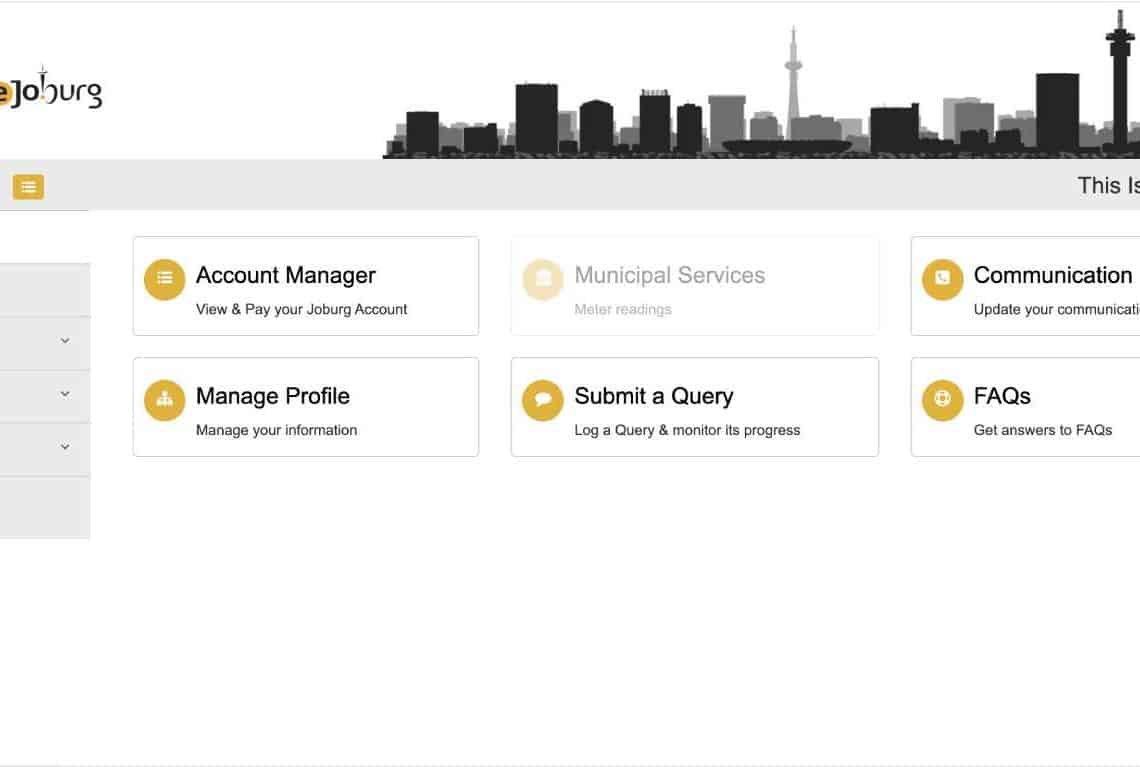Screen dimensions: 1140x767
Task: Click the Manage Profile sitemap icon
Action: (x=165, y=401)
